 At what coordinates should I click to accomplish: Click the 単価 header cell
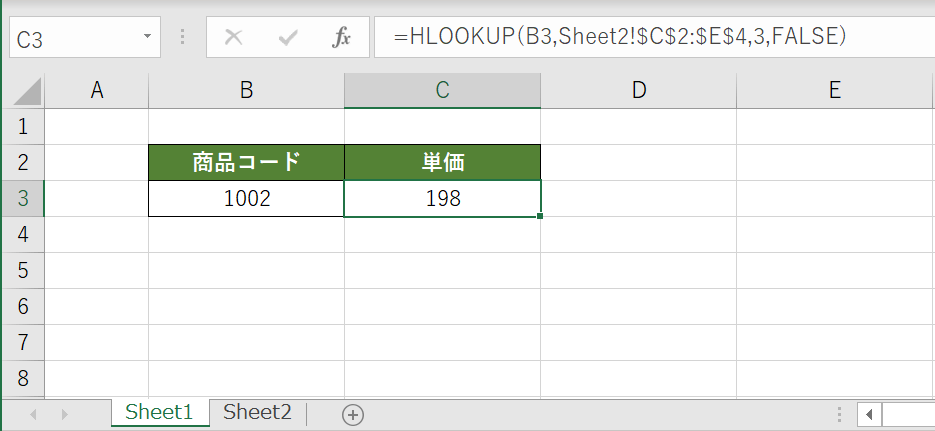pos(442,162)
